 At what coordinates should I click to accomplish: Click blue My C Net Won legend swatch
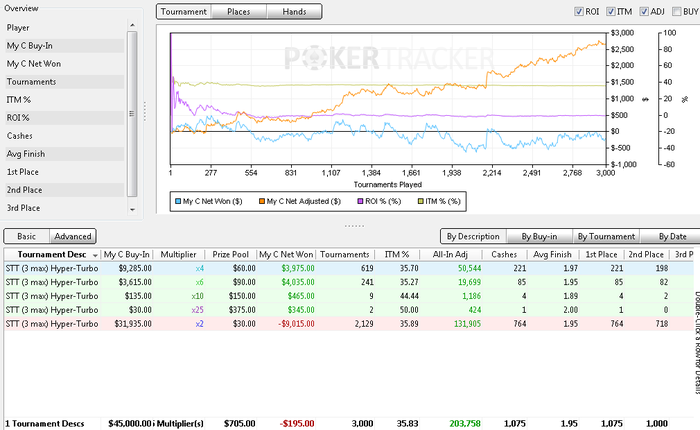pyautogui.click(x=178, y=201)
